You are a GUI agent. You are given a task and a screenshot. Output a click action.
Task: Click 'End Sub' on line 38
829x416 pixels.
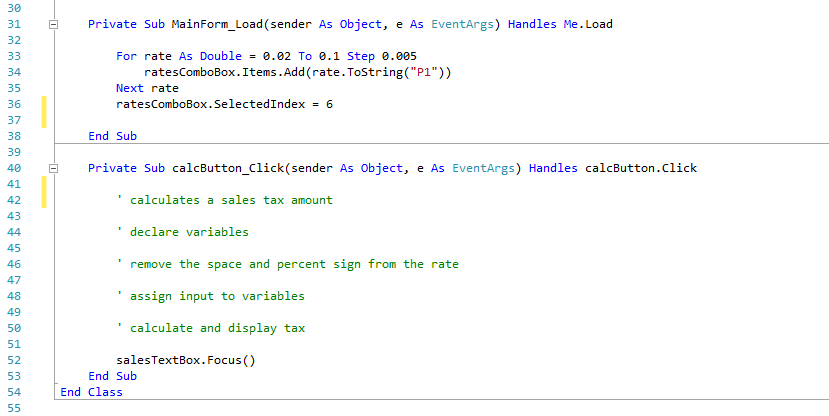(112, 136)
